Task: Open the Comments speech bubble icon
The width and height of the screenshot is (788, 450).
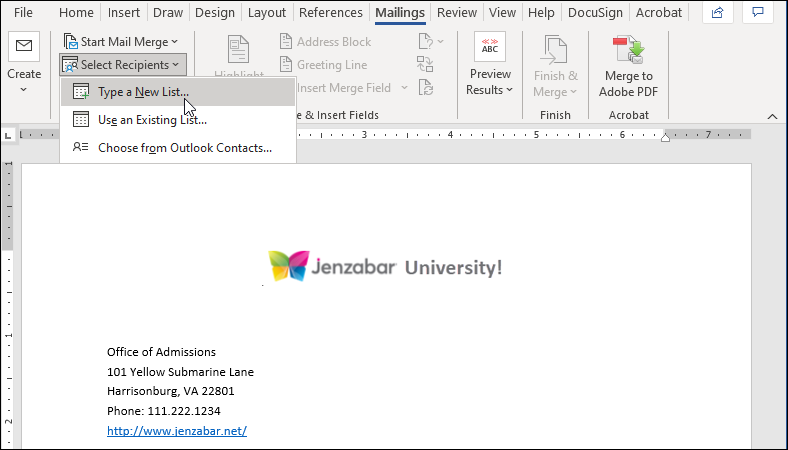Action: [760, 13]
